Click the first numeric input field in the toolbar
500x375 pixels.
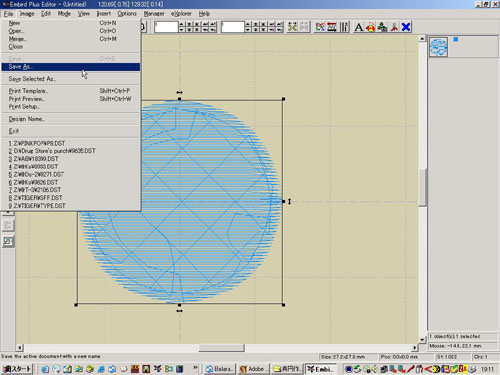(x=166, y=27)
